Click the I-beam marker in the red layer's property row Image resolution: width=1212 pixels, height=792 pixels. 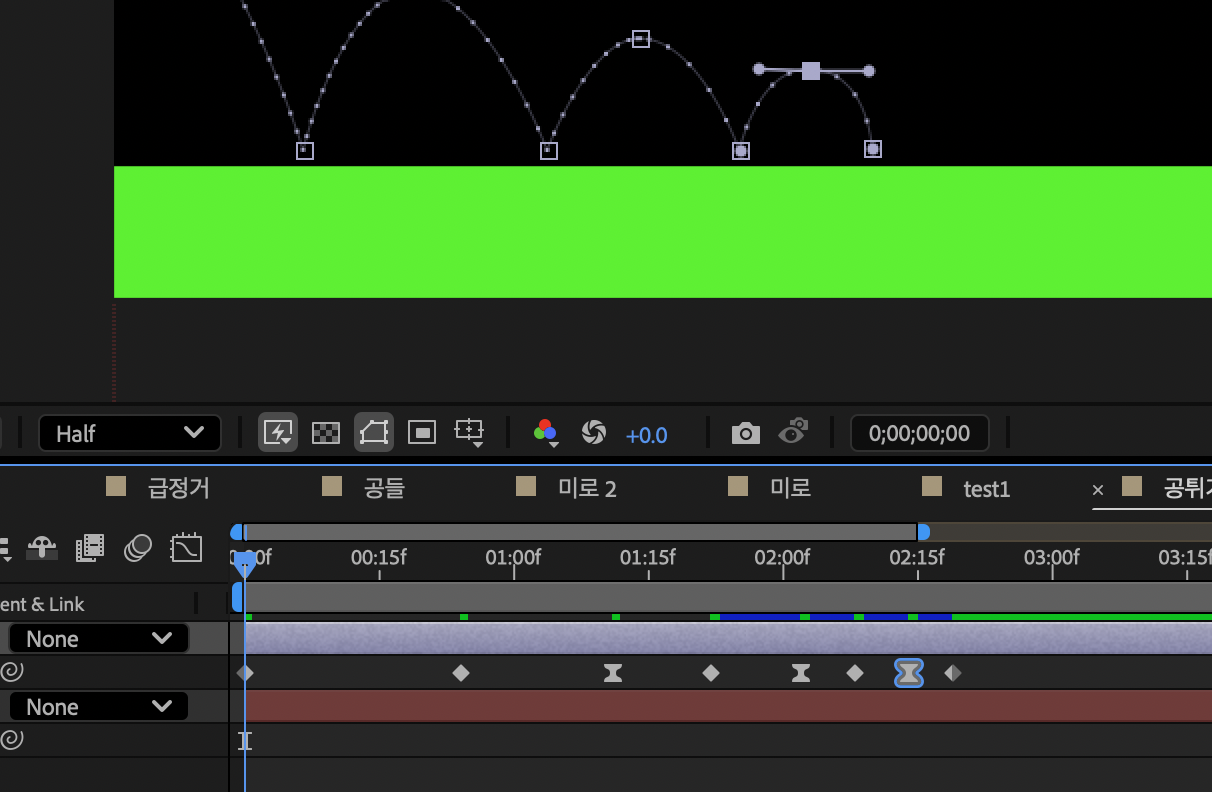(245, 741)
